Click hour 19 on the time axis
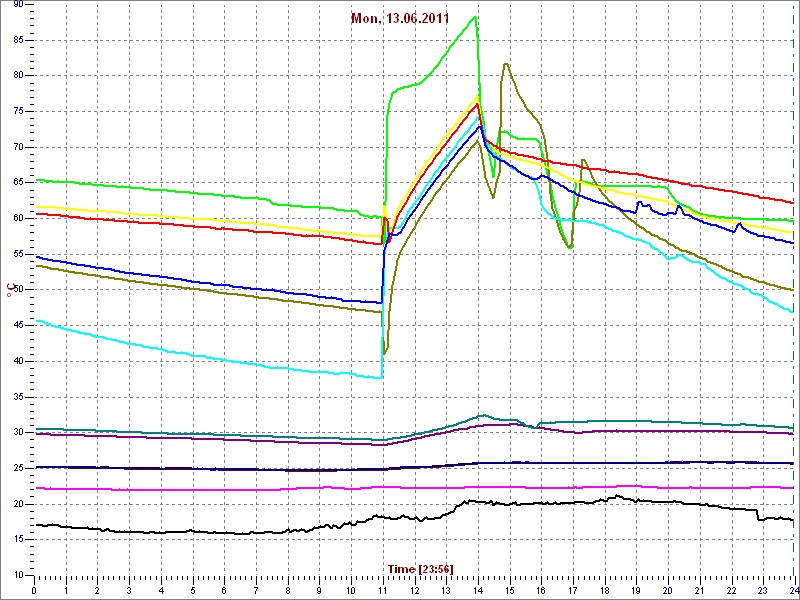This screenshot has height=600, width=800. point(636,590)
